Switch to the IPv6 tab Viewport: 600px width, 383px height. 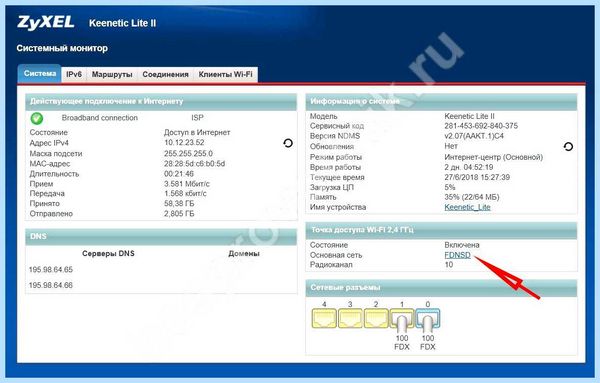pyautogui.click(x=74, y=74)
